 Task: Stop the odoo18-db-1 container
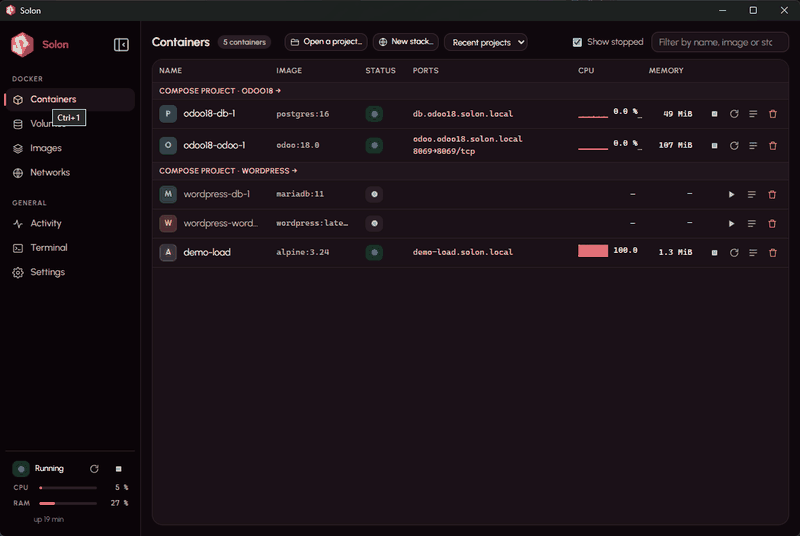pos(714,114)
